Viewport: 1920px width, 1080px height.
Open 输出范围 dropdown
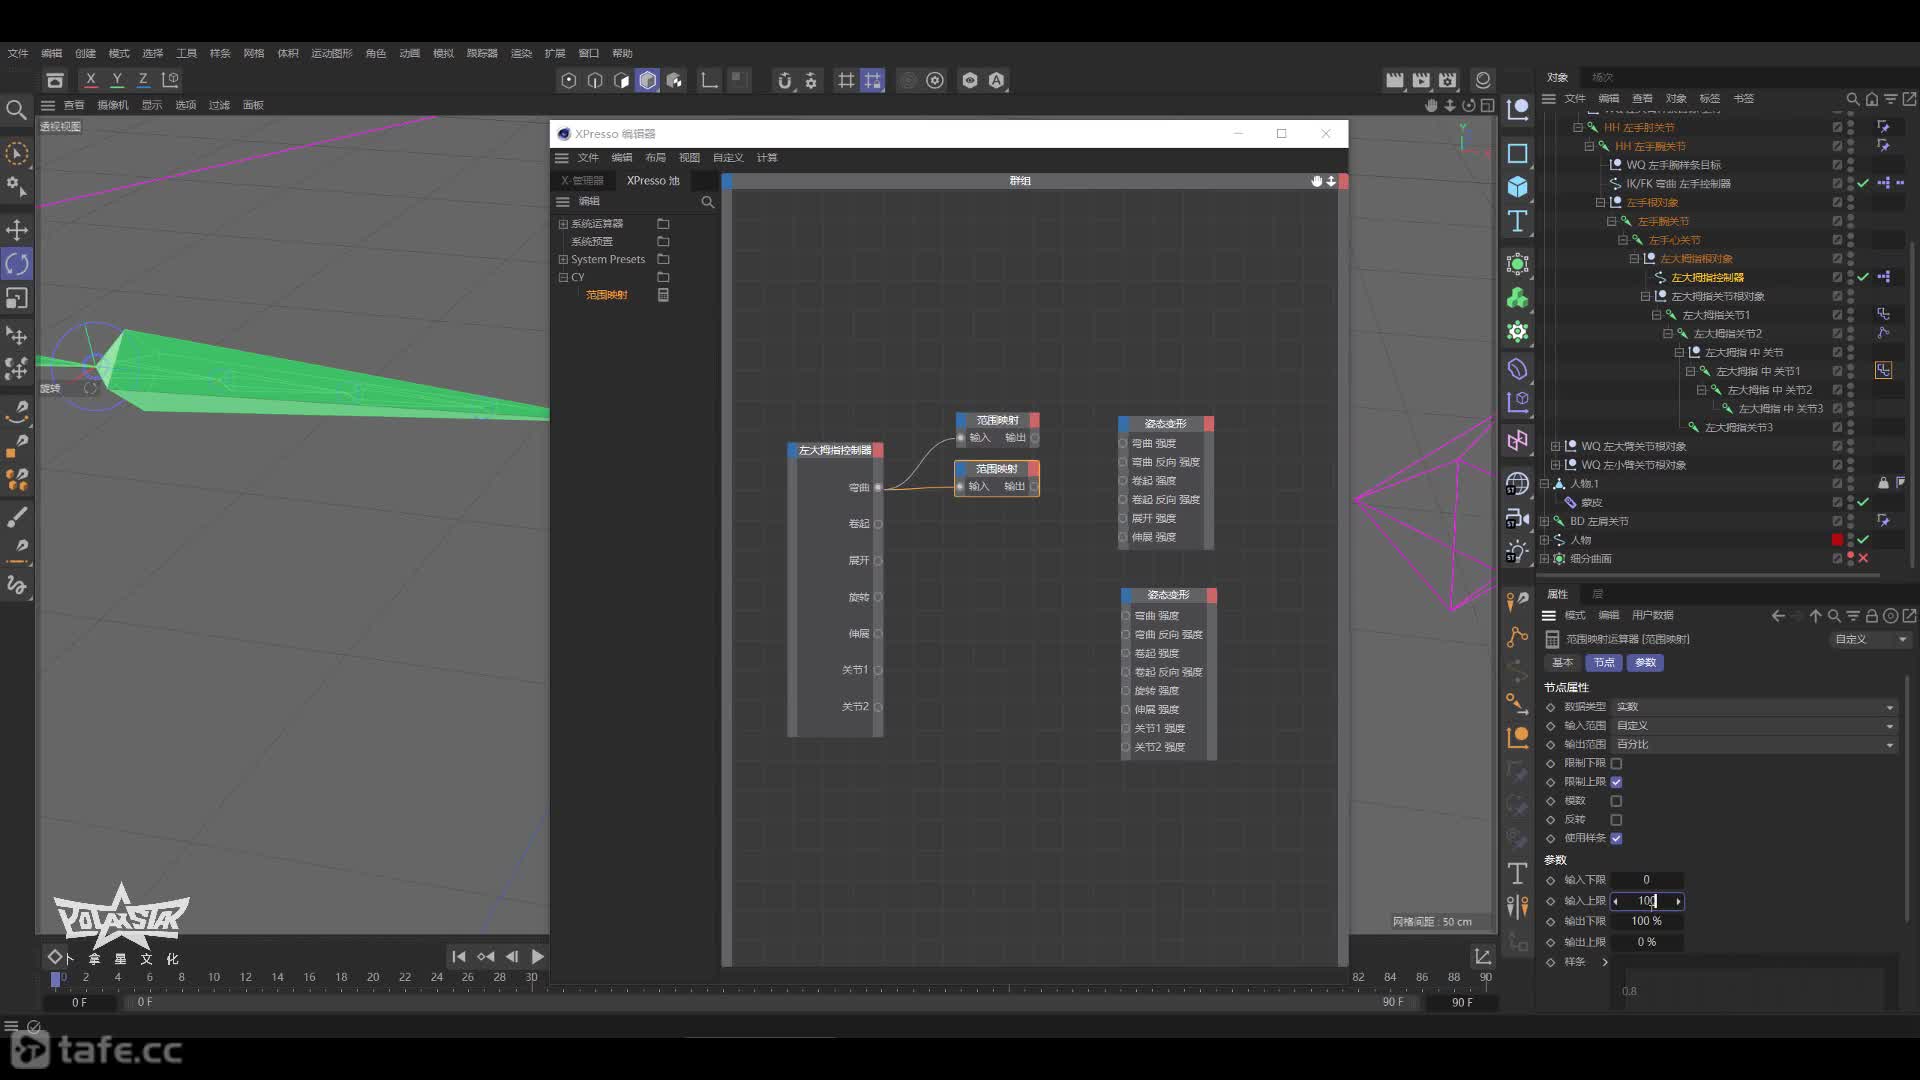pyautogui.click(x=1755, y=745)
